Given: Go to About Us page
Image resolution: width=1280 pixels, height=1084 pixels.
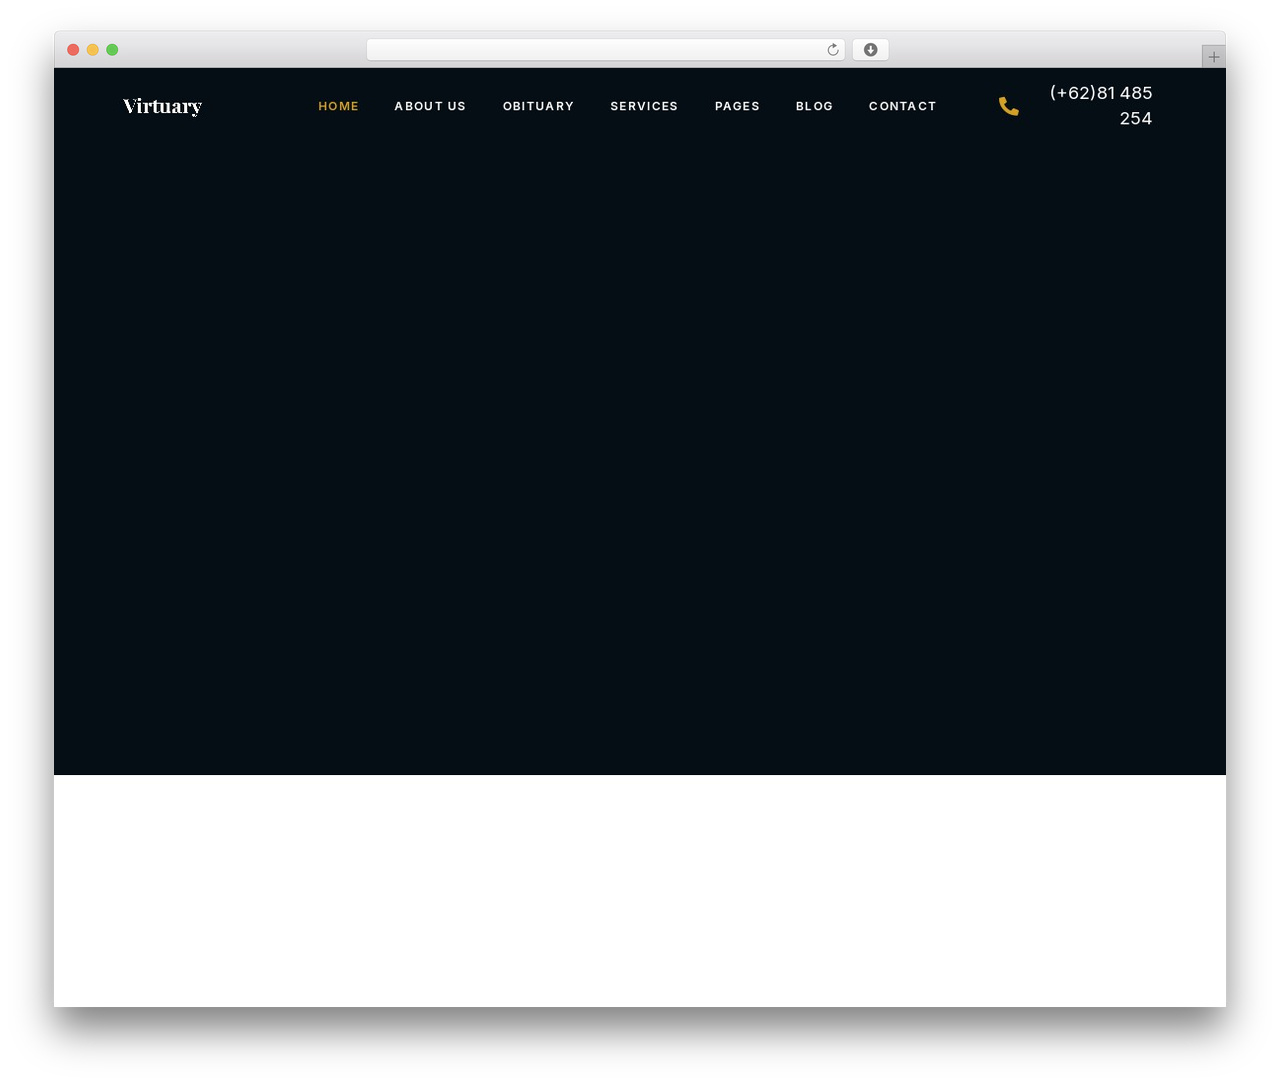Looking at the screenshot, I should pos(430,106).
